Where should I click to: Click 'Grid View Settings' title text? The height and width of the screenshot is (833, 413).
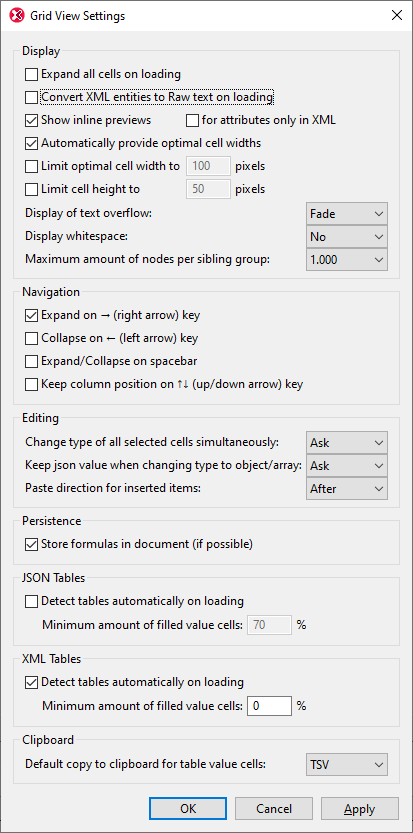pyautogui.click(x=78, y=16)
